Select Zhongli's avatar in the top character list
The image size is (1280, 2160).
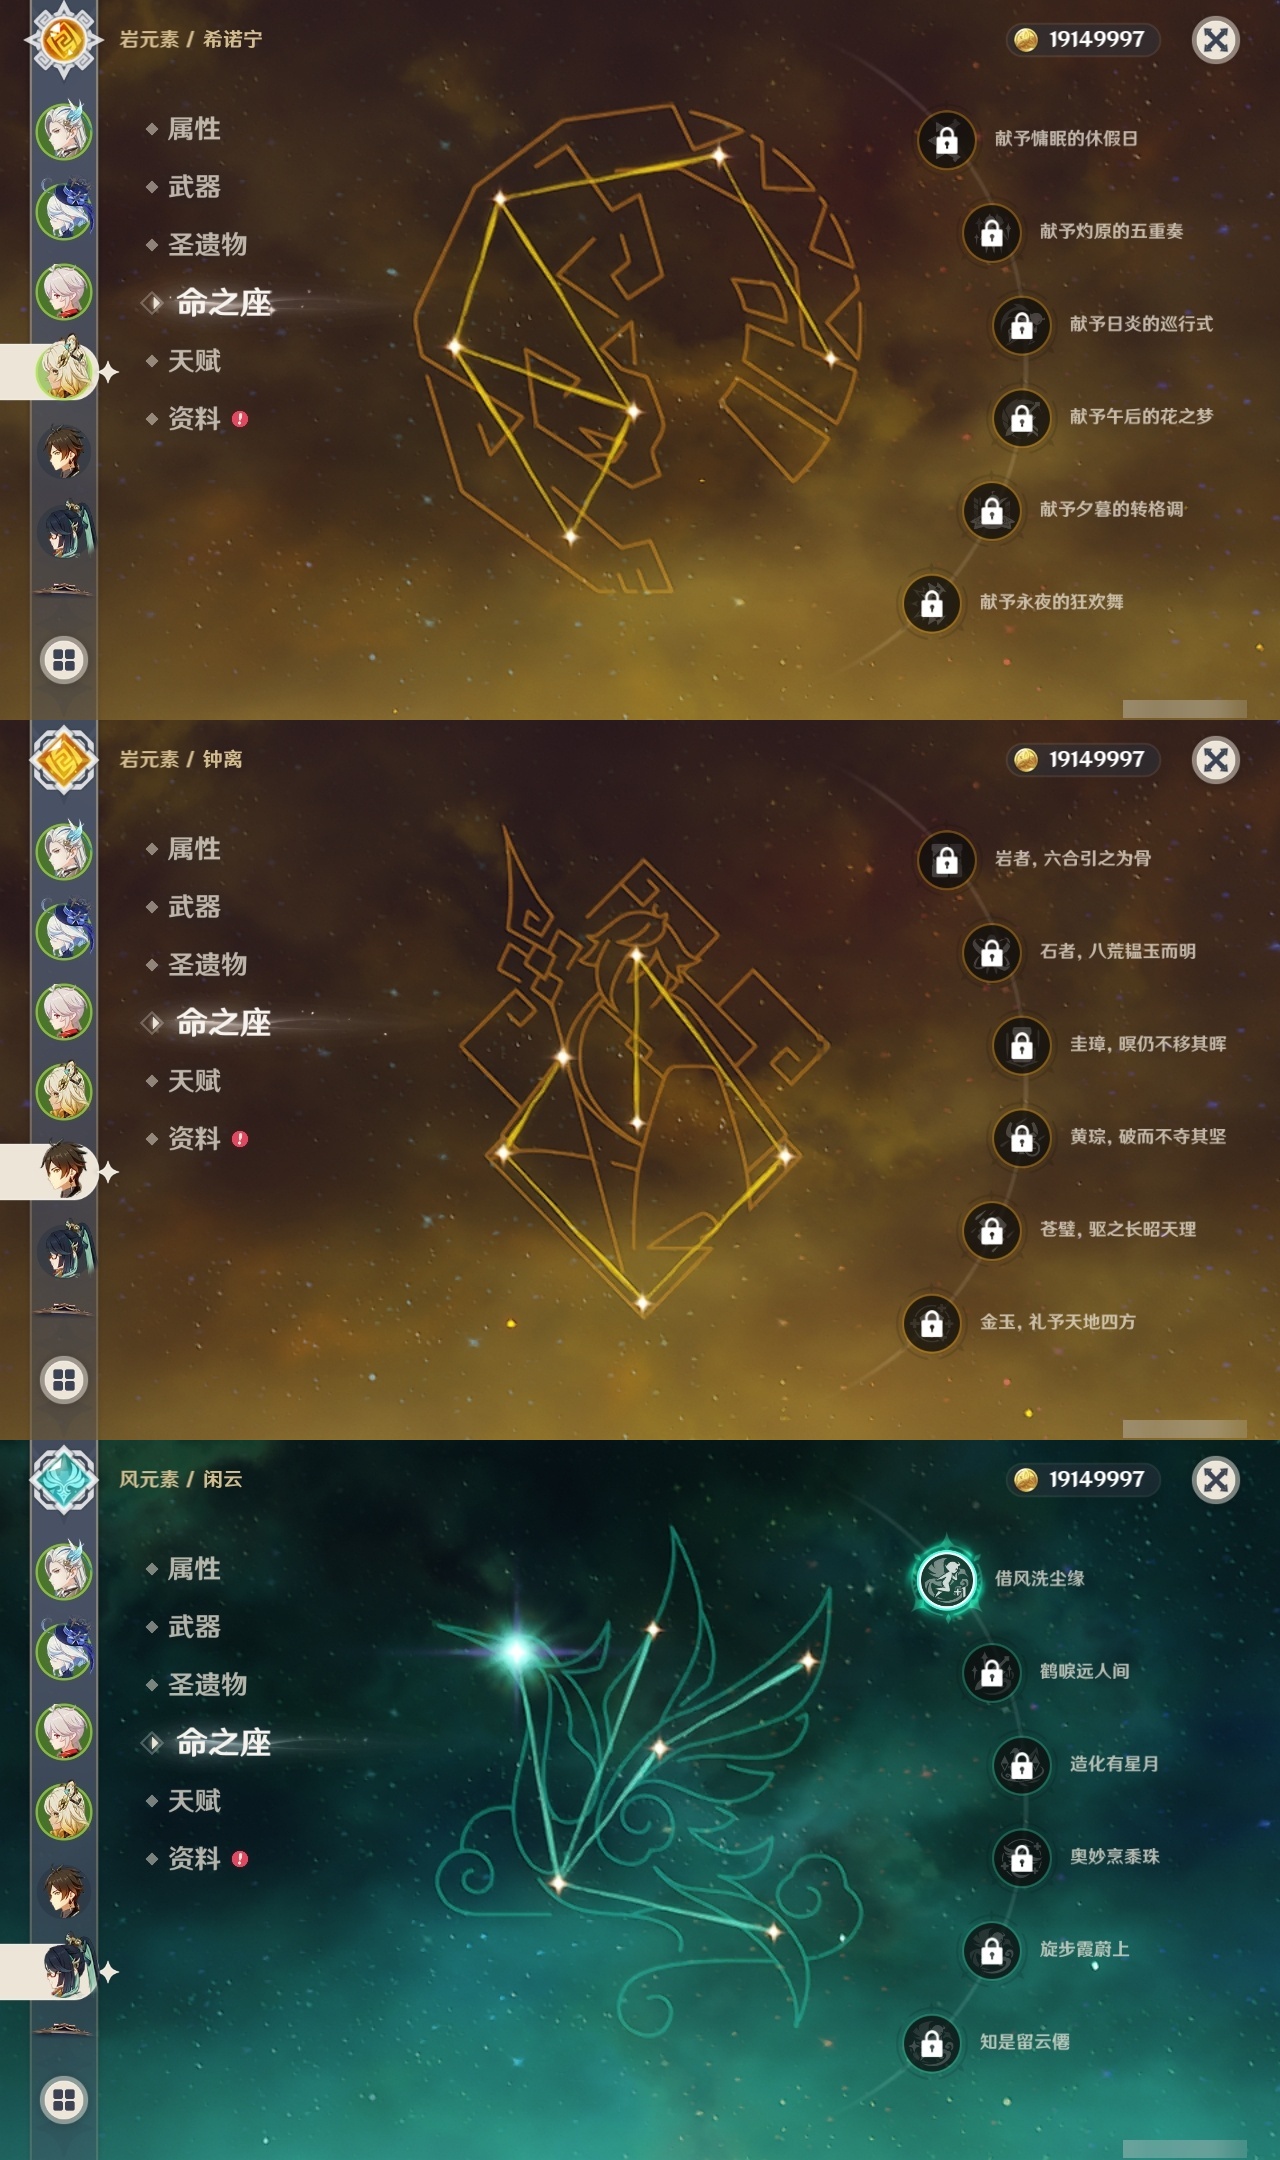(66, 452)
